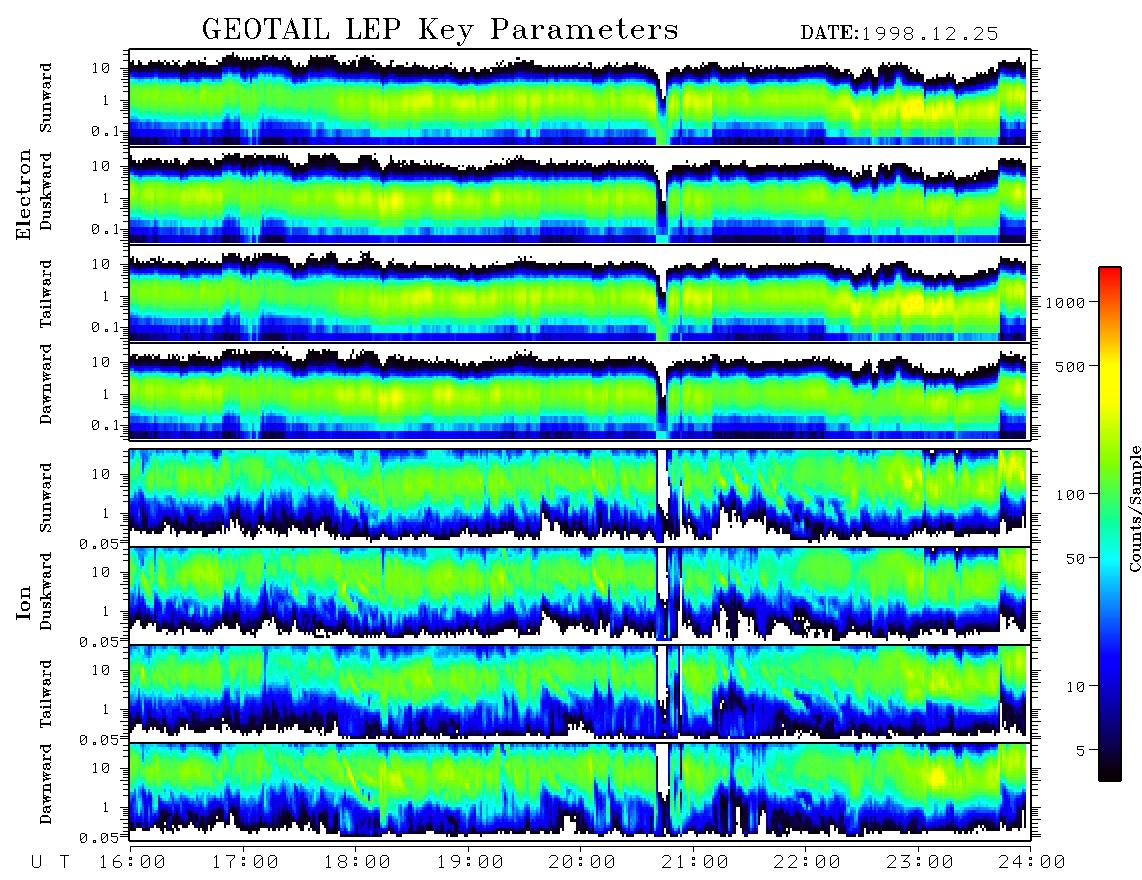Click inside the Ion Tailward spectrogram panel
This screenshot has width=1142, height=880.
580,694
